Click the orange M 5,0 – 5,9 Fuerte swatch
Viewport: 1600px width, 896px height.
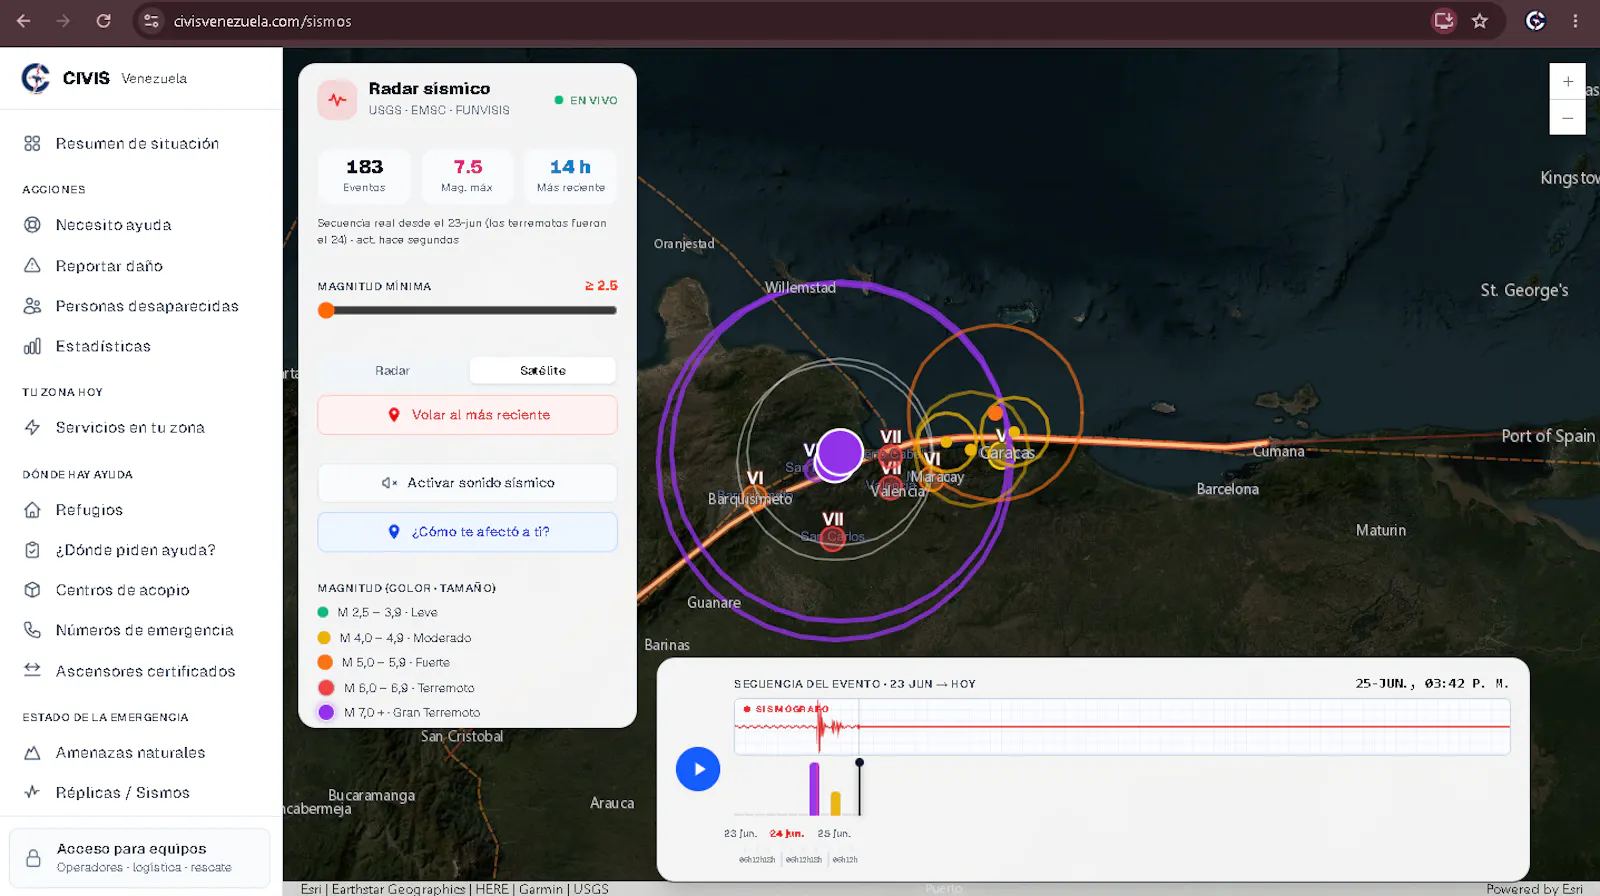325,662
